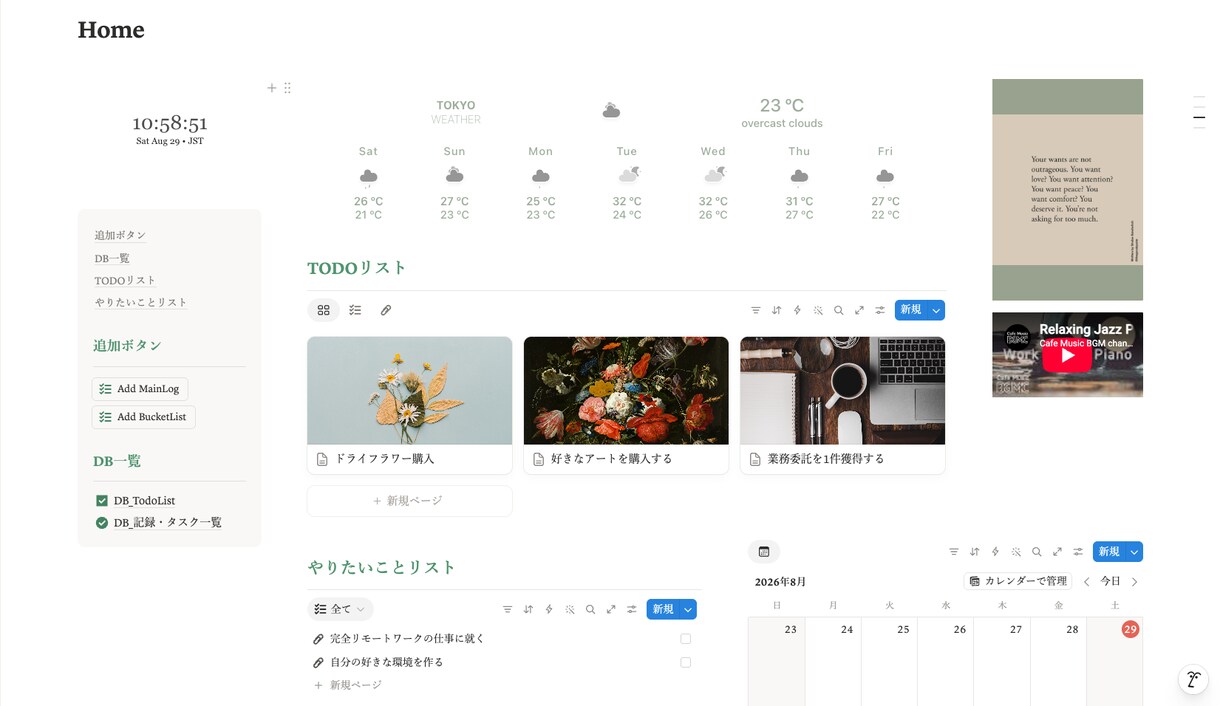Search the calendar database
This screenshot has height=706, width=1220.
[1036, 552]
